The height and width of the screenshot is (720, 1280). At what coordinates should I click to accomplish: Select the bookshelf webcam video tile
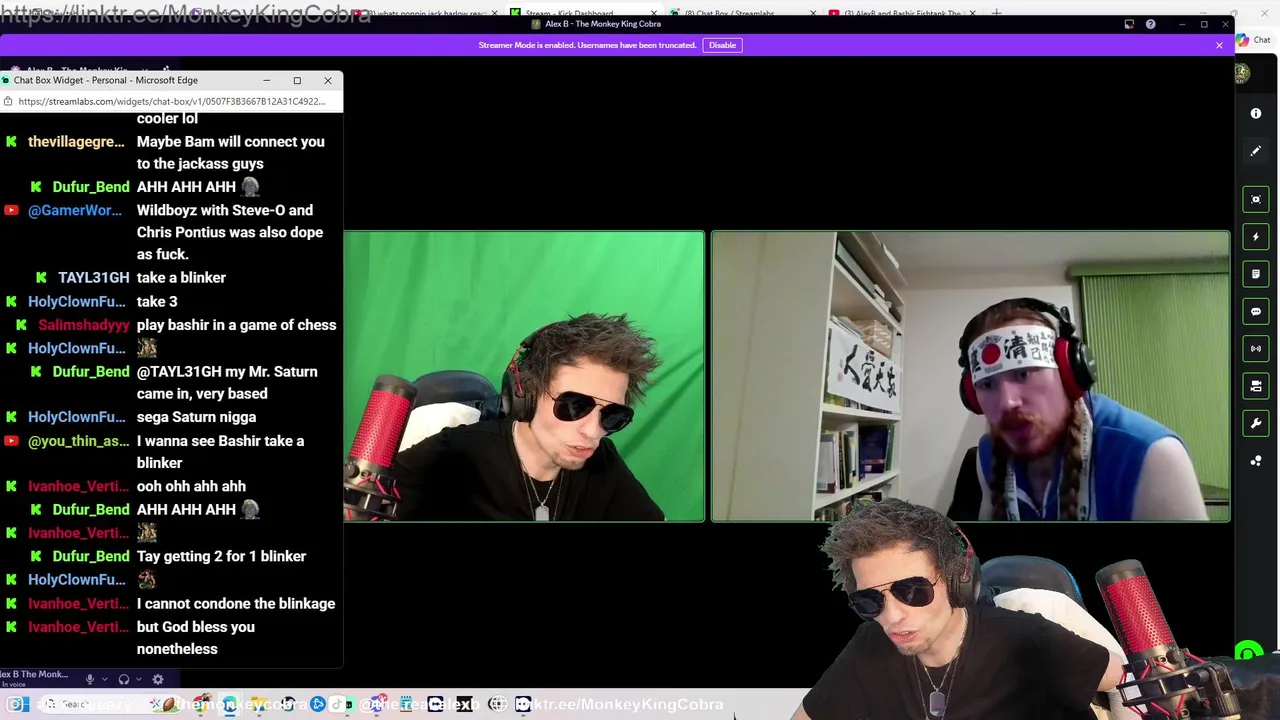pyautogui.click(x=970, y=376)
